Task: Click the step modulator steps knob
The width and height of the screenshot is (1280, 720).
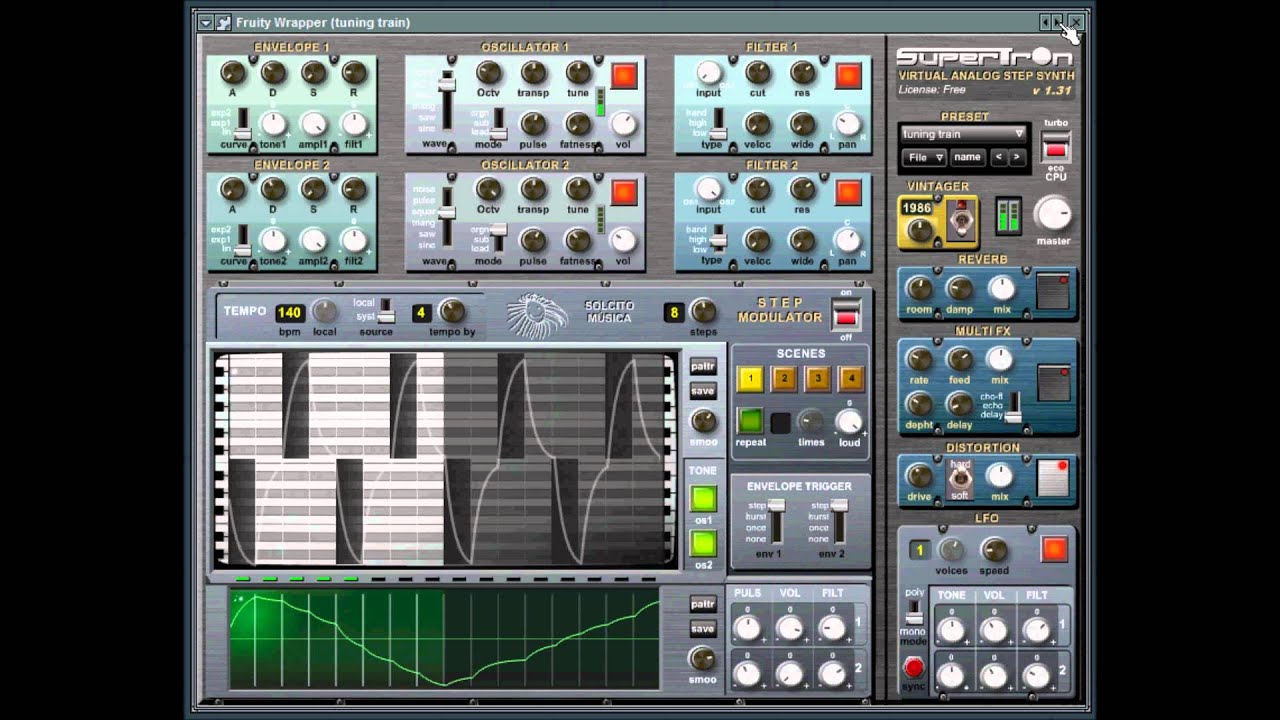Action: tap(704, 311)
